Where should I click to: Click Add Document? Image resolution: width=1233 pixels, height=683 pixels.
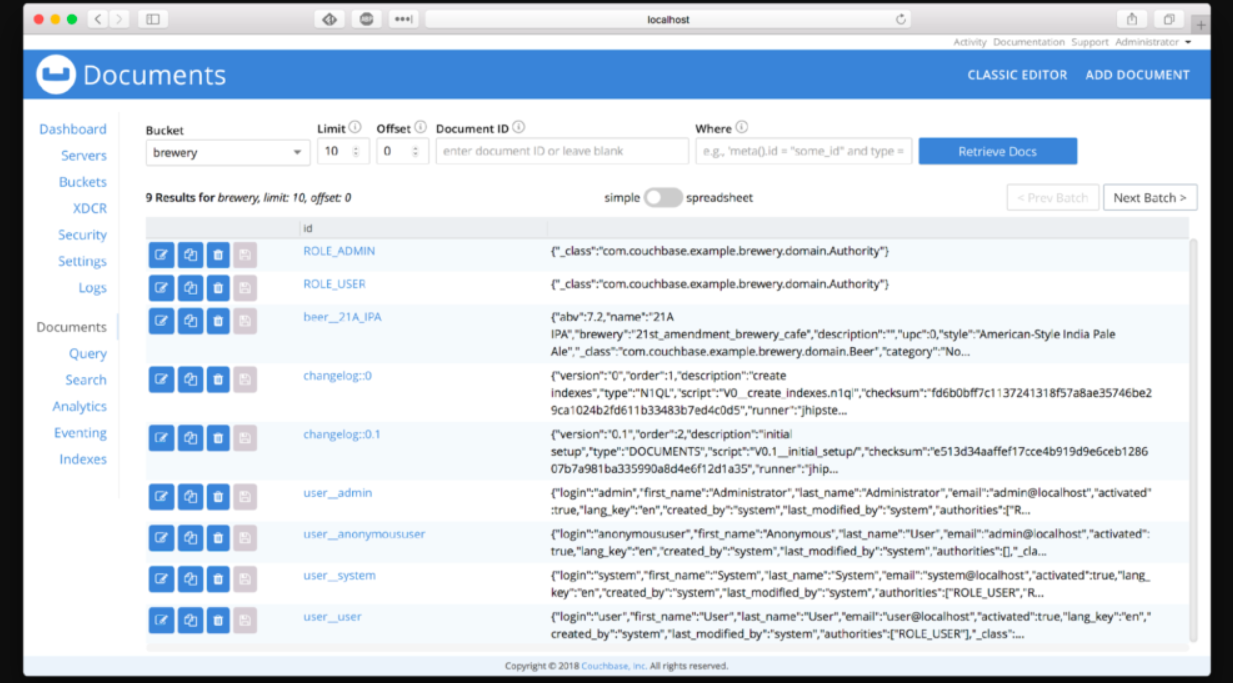(x=1138, y=75)
